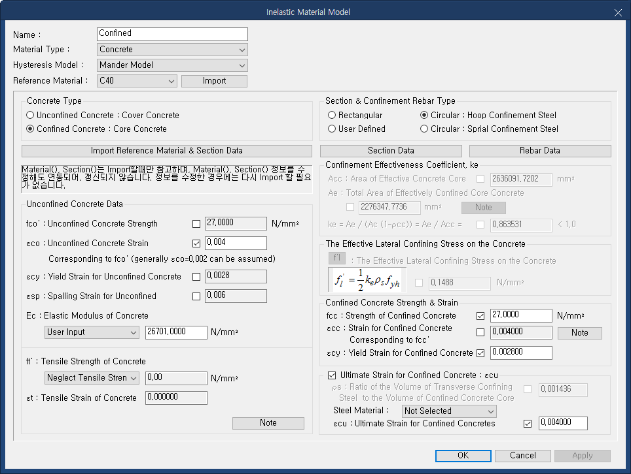Image resolution: width=631 pixels, height=474 pixels.
Task: Click the tensile strength field showing 0.00
Action: pos(176,378)
